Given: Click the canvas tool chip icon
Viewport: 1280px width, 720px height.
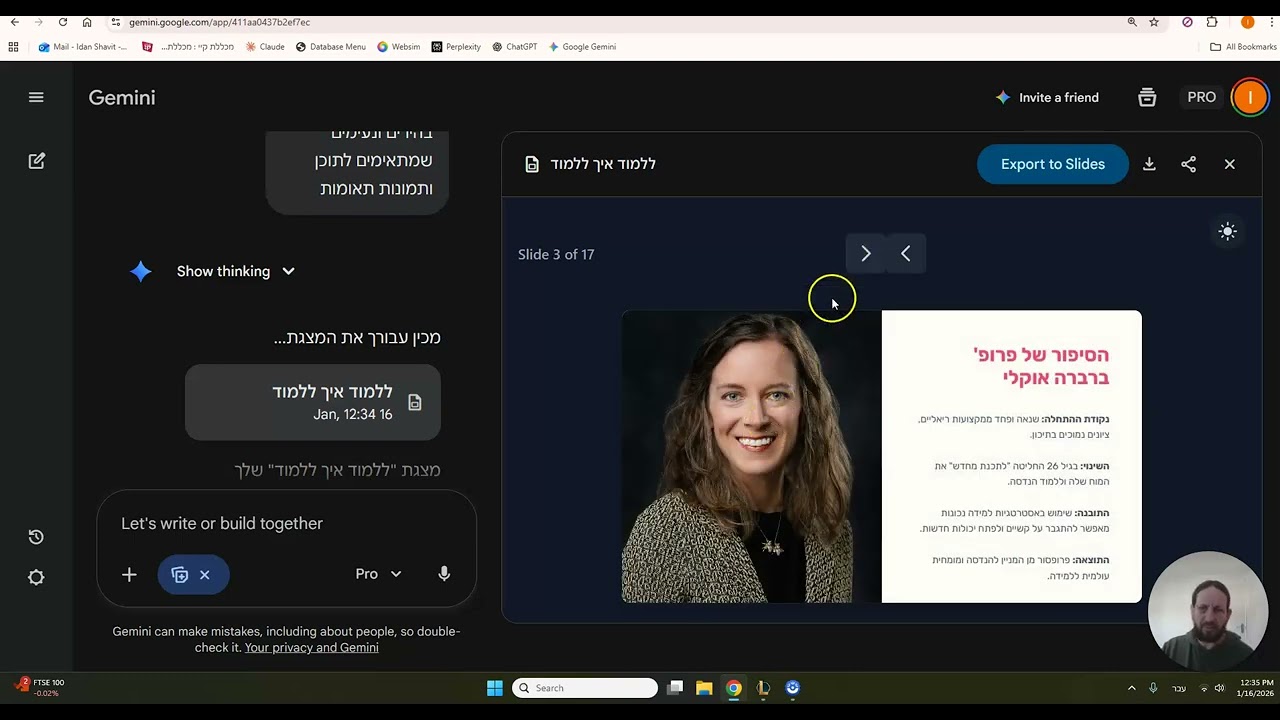Looking at the screenshot, I should 179,575.
